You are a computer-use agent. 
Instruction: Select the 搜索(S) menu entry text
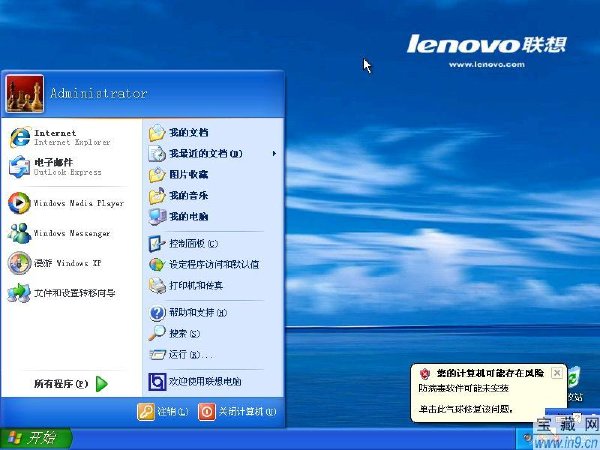click(x=184, y=334)
